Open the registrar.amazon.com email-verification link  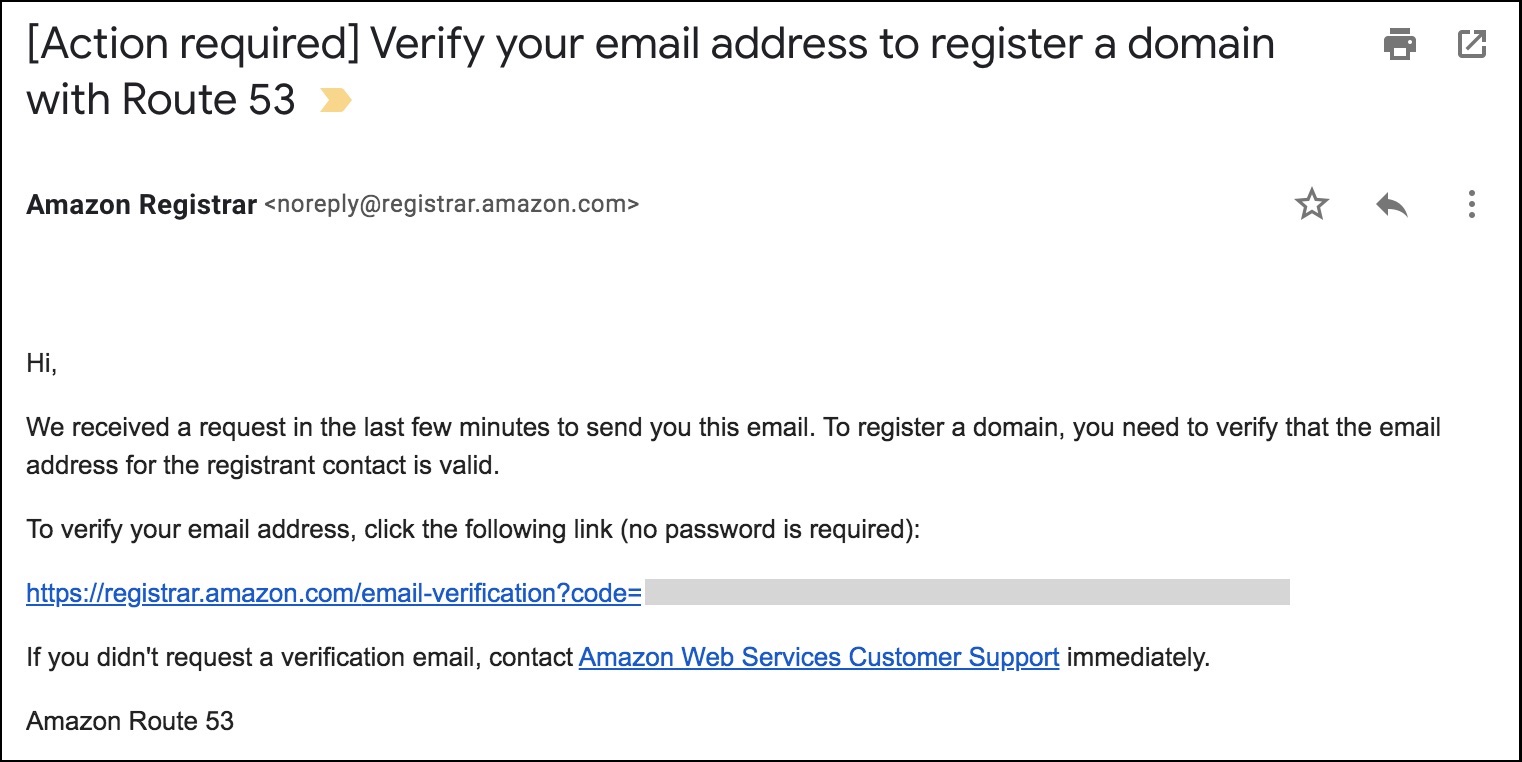pos(334,593)
